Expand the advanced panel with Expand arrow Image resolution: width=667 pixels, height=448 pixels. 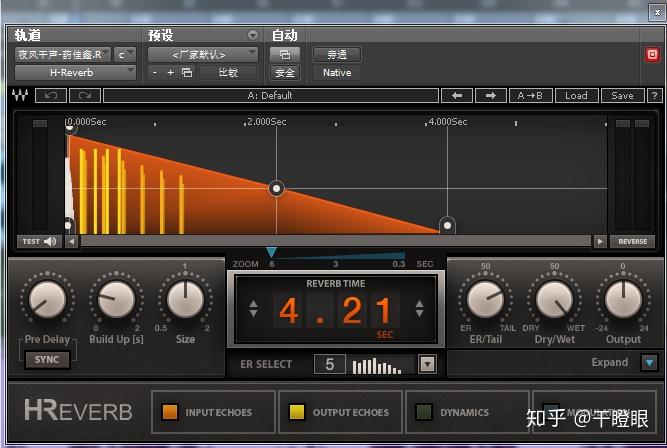649,363
